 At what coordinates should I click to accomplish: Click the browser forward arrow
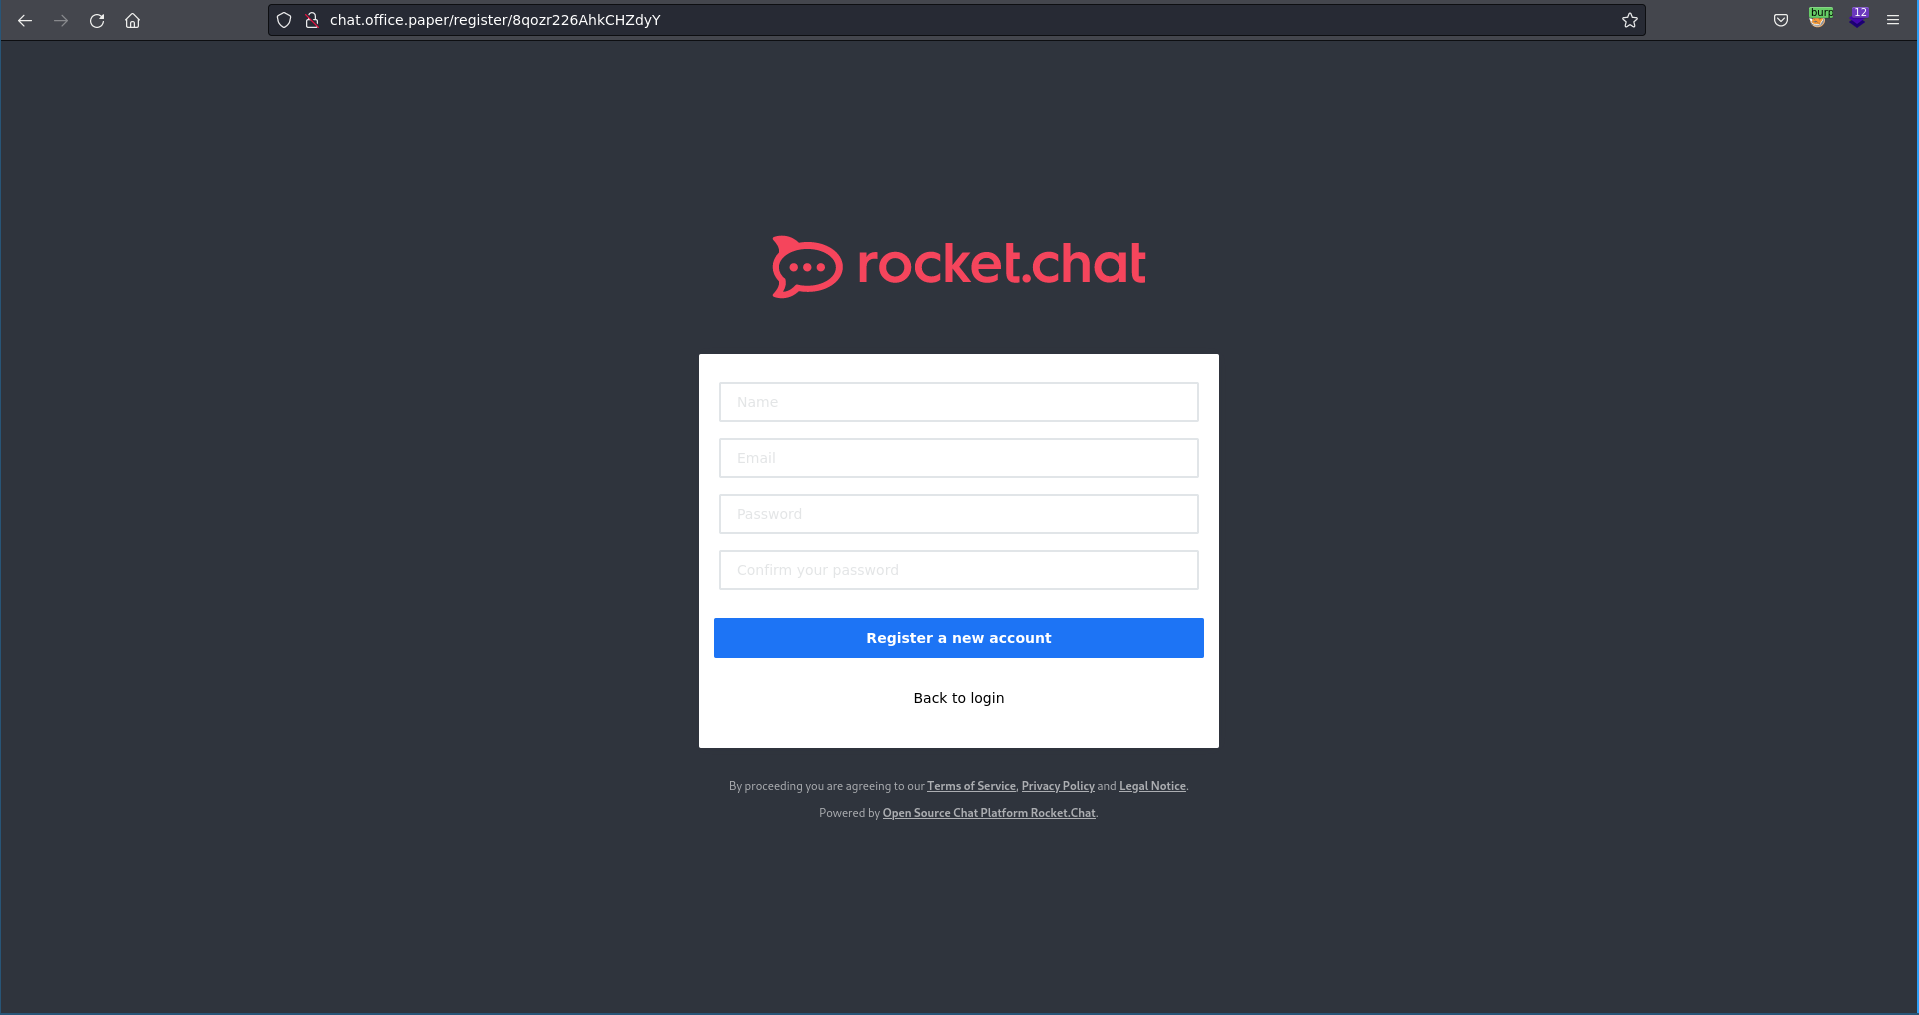(61, 20)
